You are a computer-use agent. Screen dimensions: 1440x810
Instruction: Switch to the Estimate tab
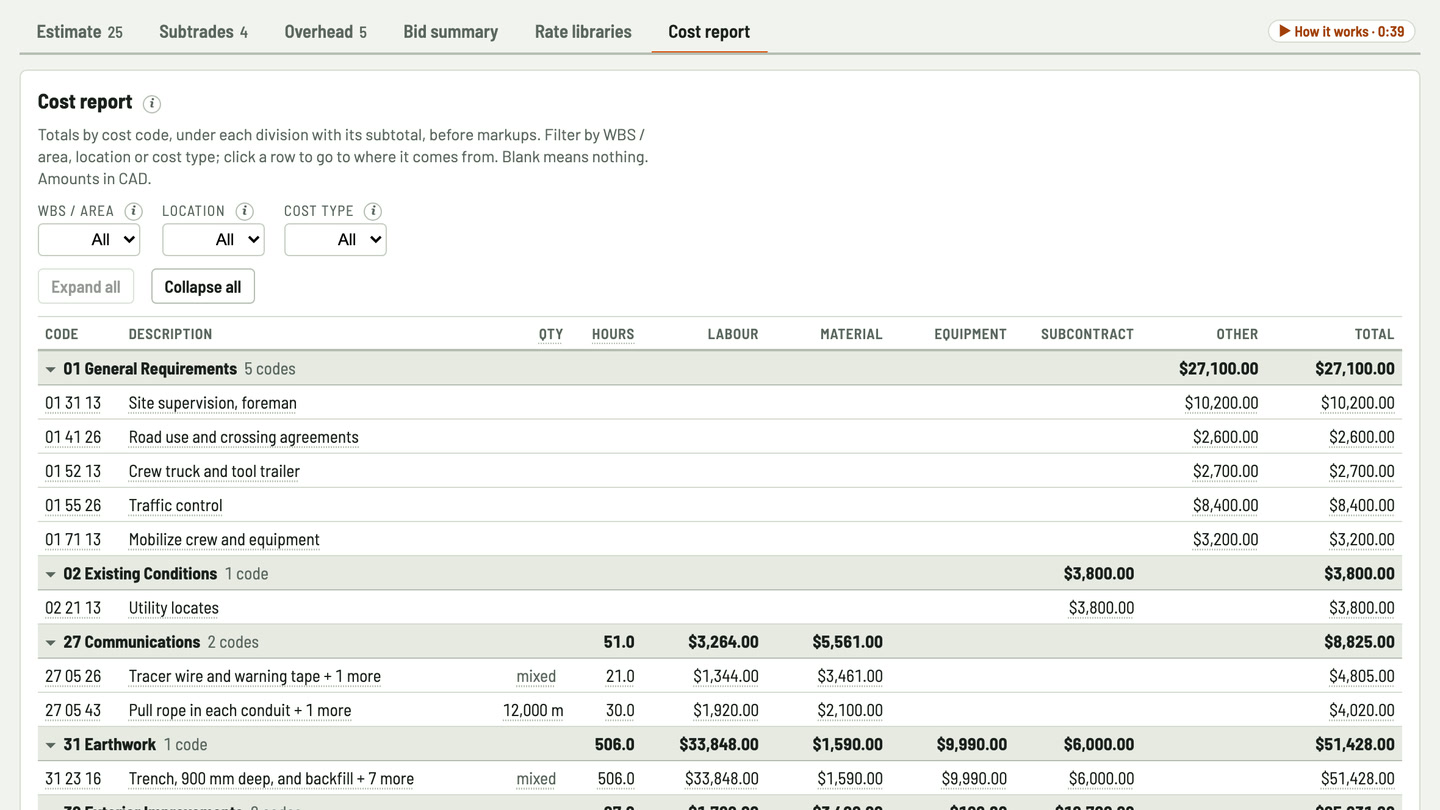pos(80,31)
